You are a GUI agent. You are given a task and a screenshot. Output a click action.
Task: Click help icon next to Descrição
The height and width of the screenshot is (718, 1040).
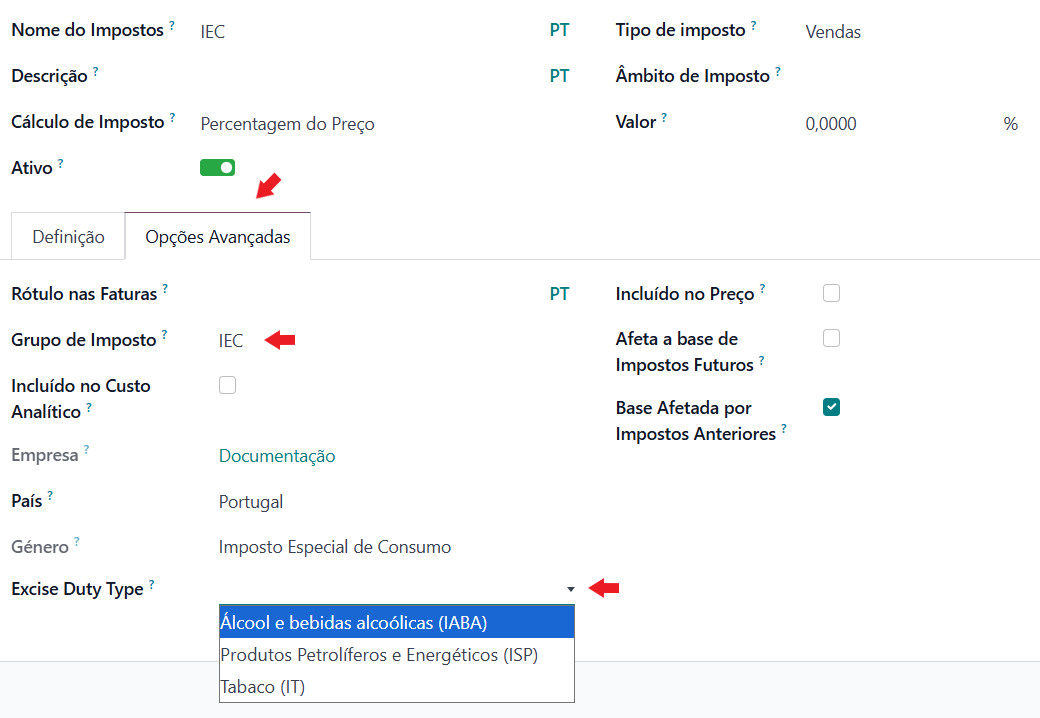pyautogui.click(x=96, y=71)
